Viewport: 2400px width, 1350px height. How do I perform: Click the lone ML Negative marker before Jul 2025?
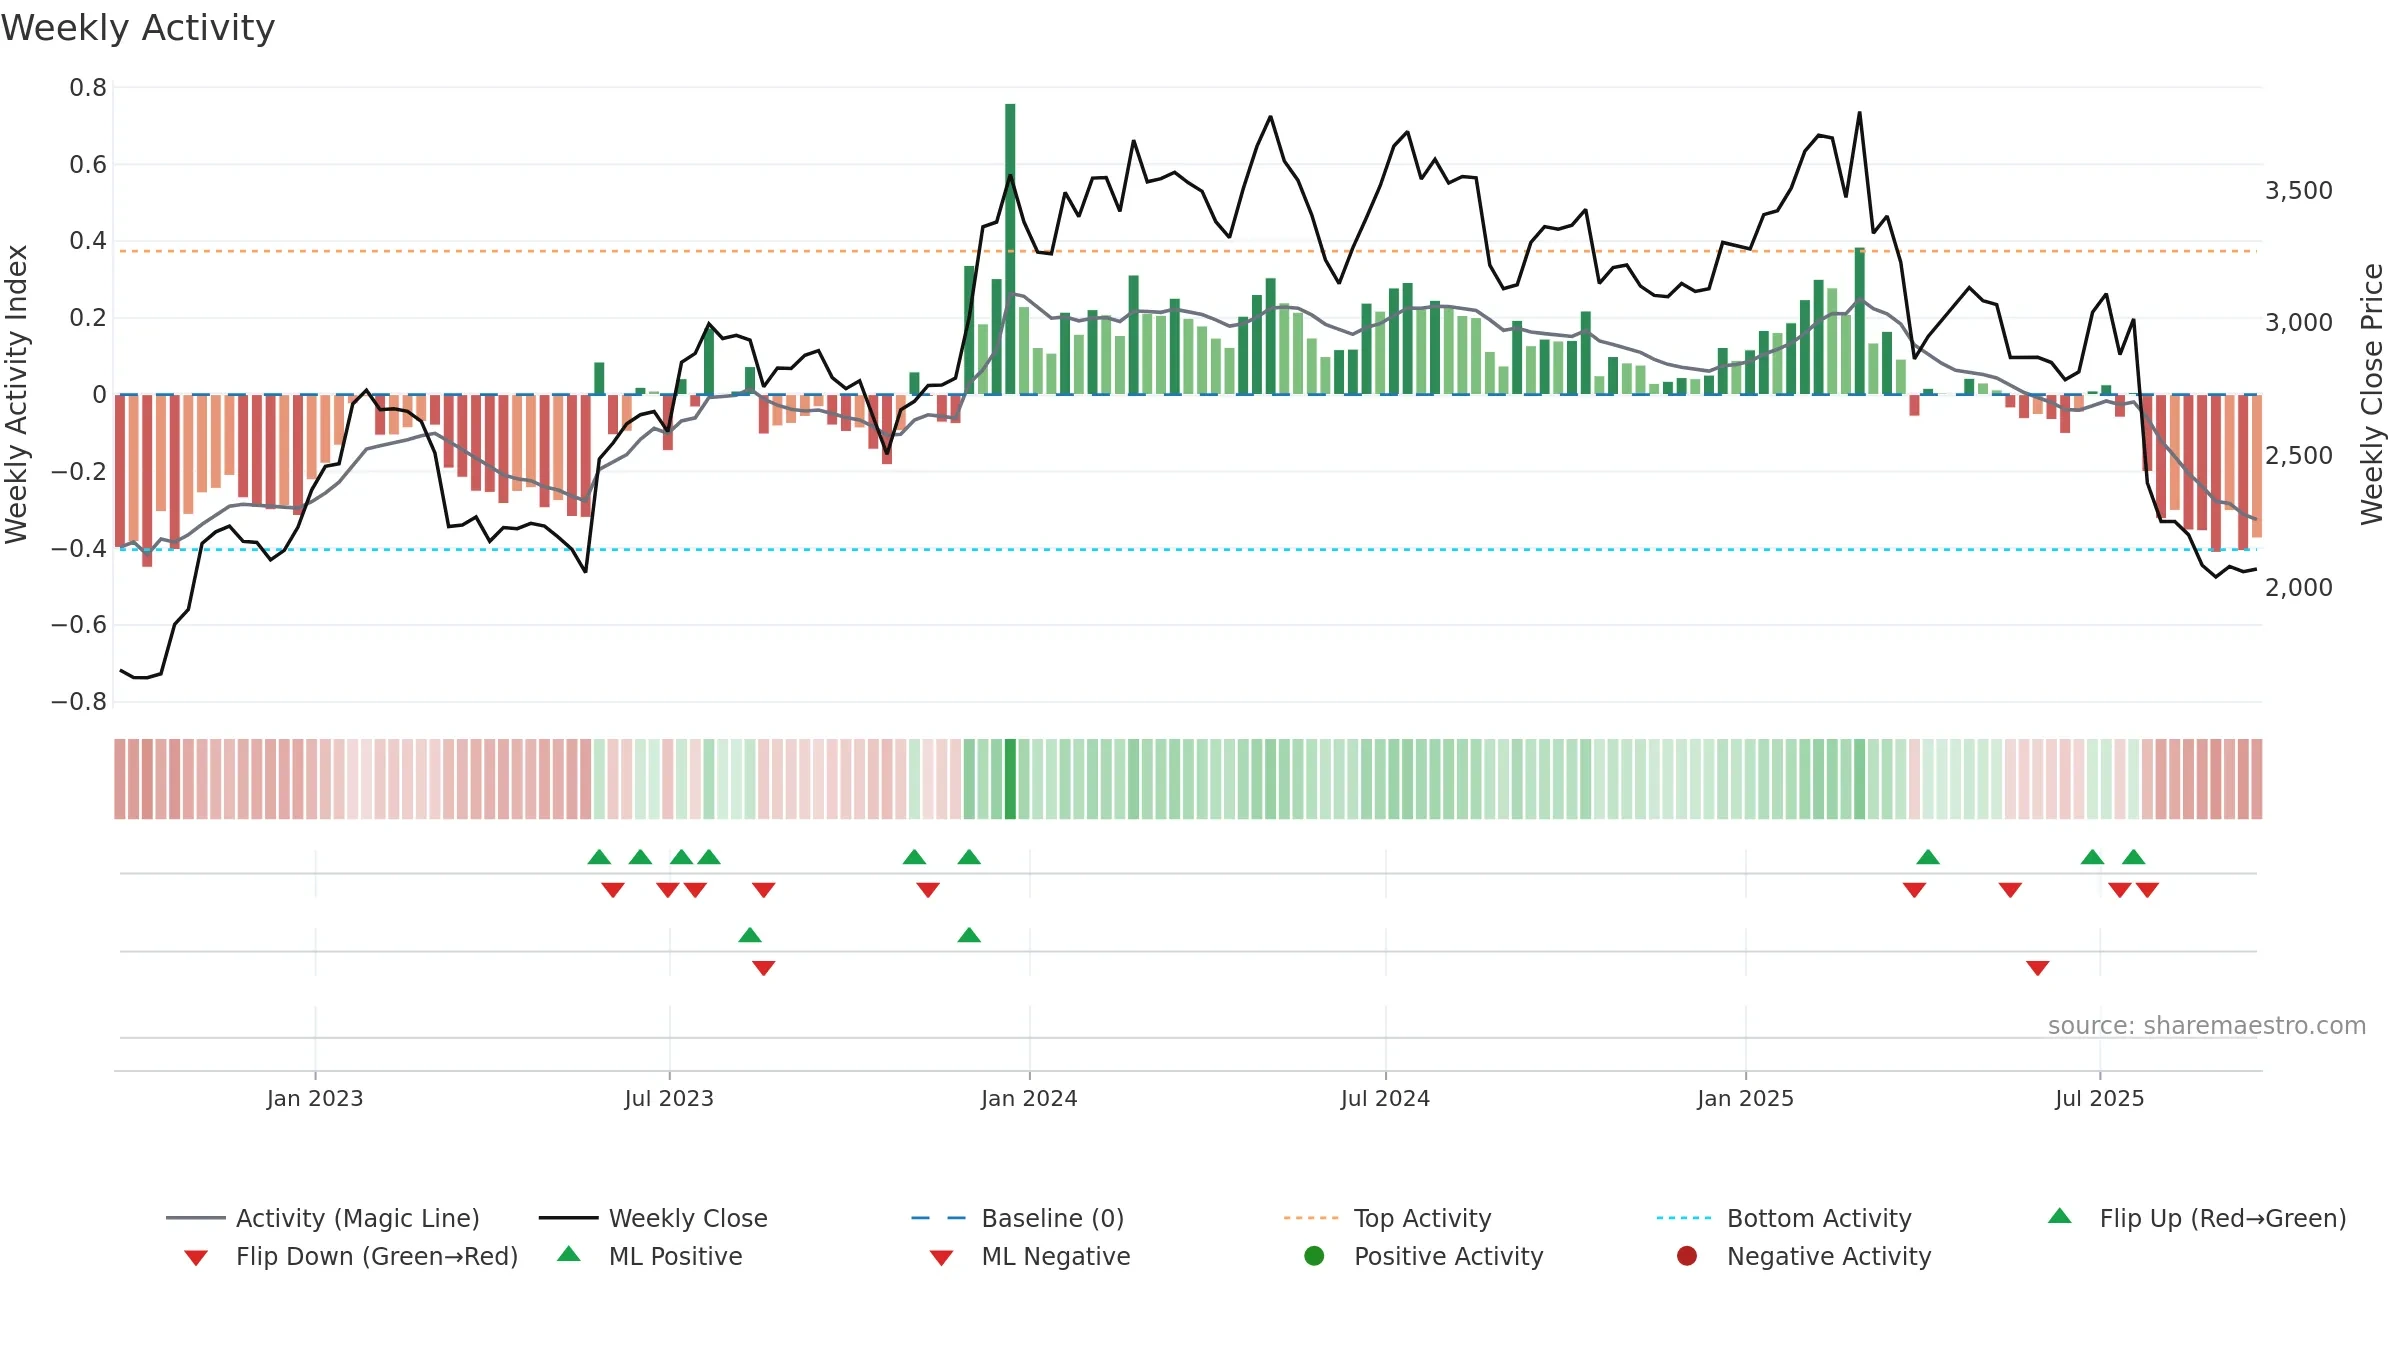(x=2037, y=967)
